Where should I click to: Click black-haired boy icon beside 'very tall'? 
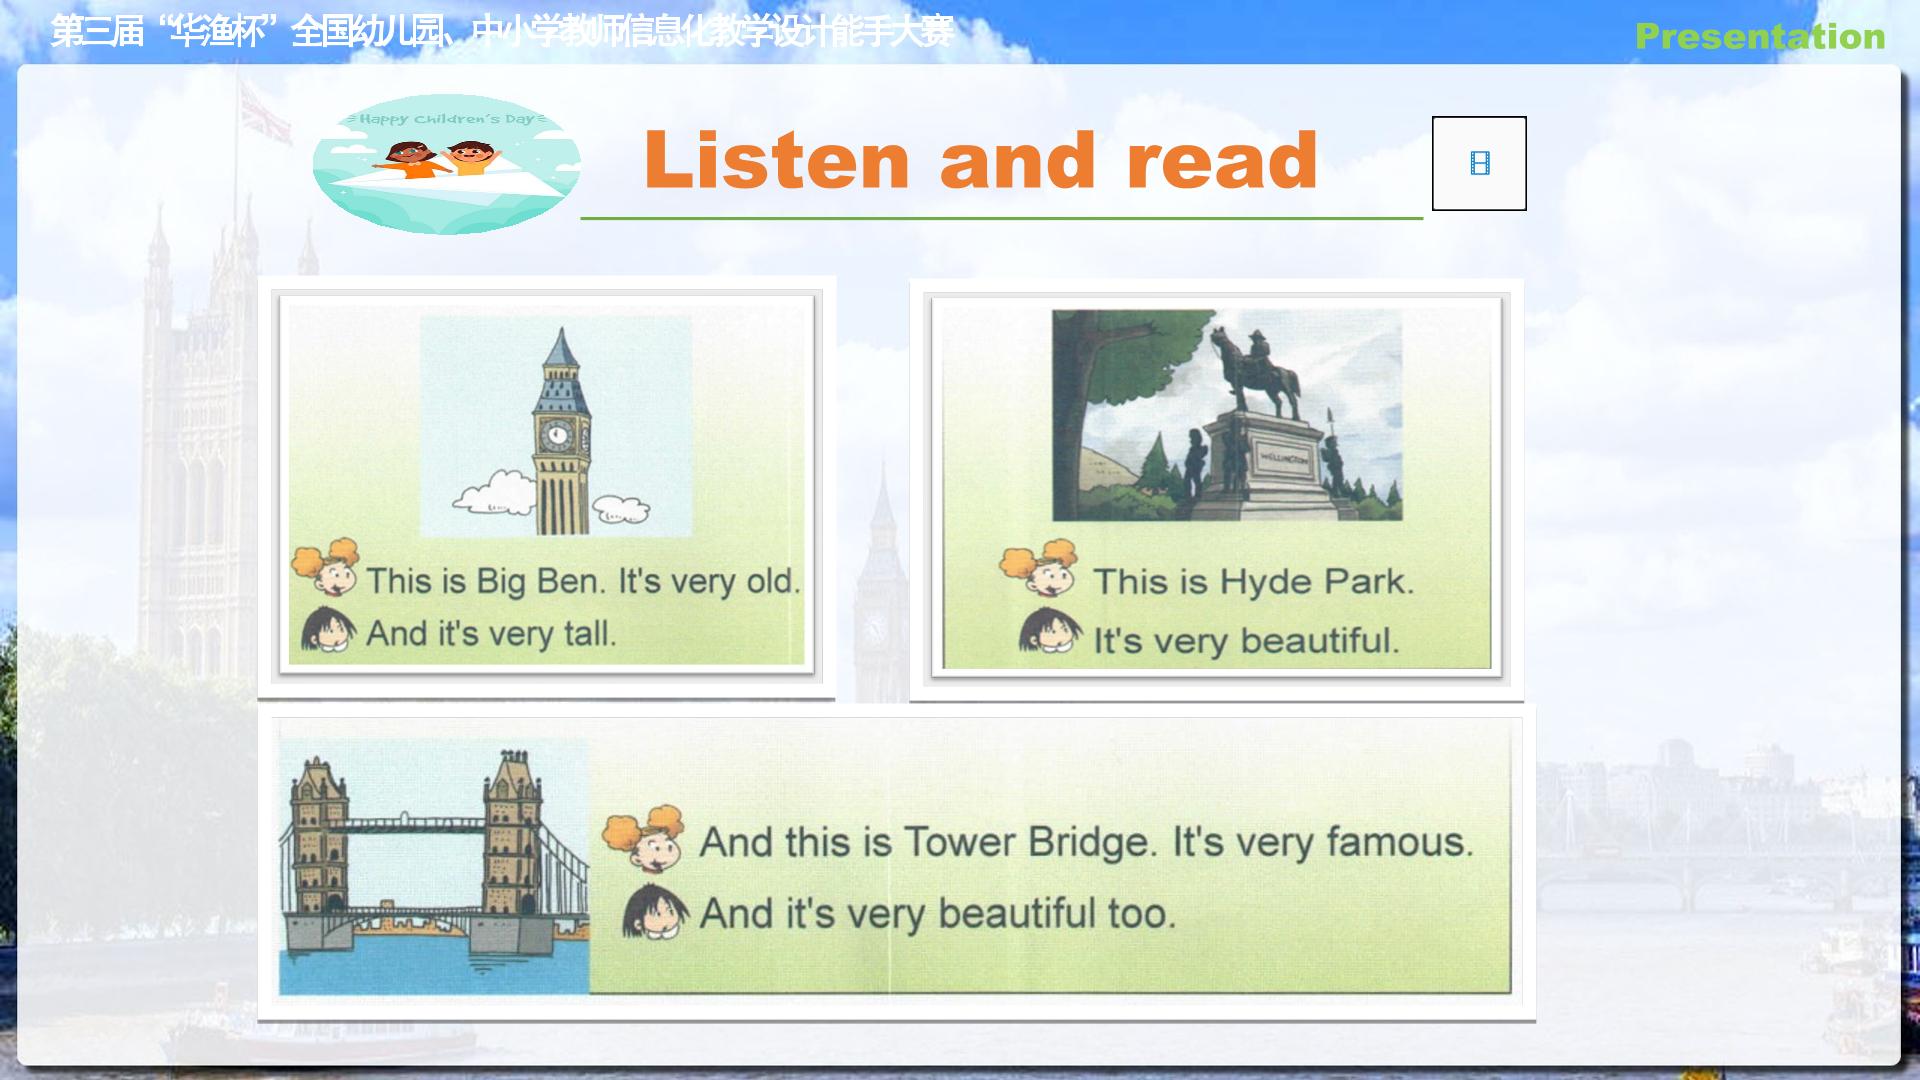point(329,630)
